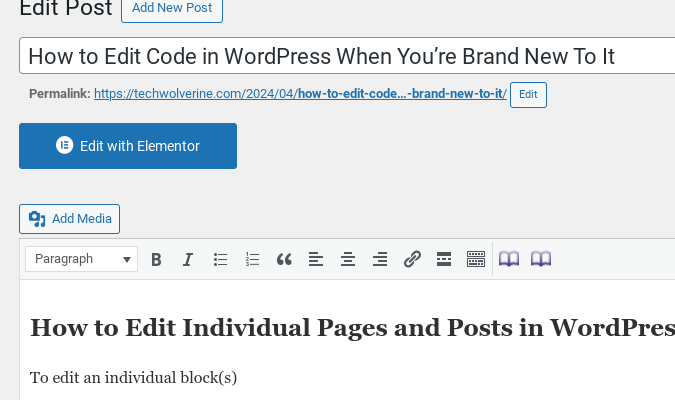Toggle italic formatting in editor toolbar
Image resolution: width=675 pixels, height=400 pixels.
(x=188, y=259)
